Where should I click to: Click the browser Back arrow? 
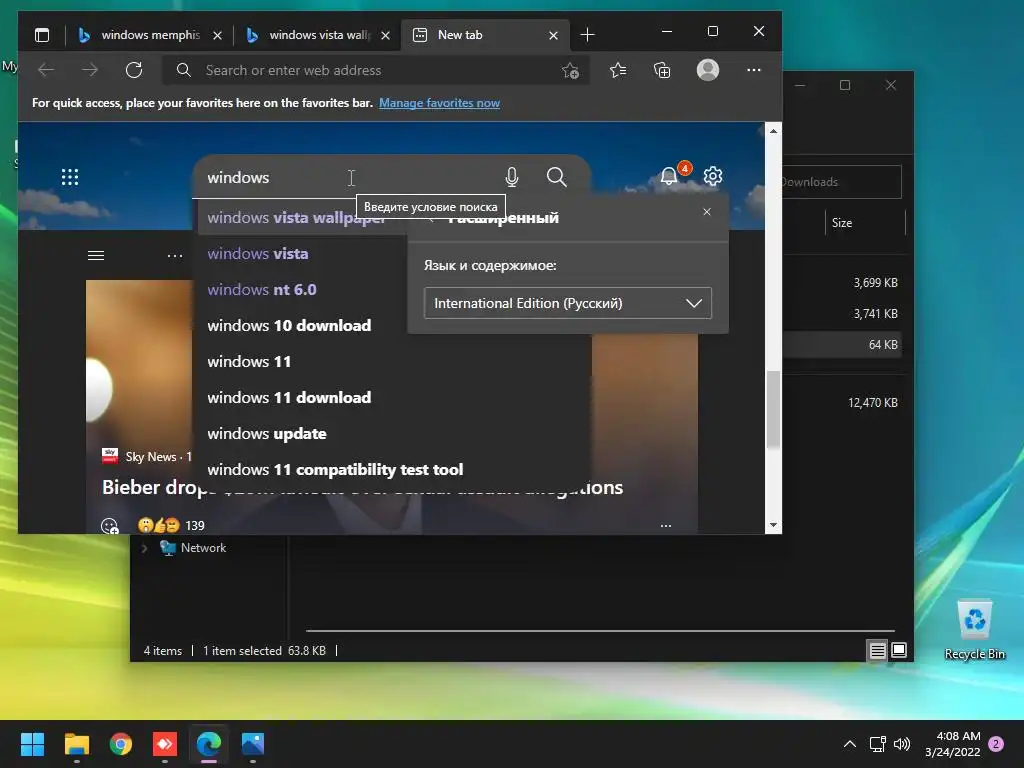[x=46, y=70]
